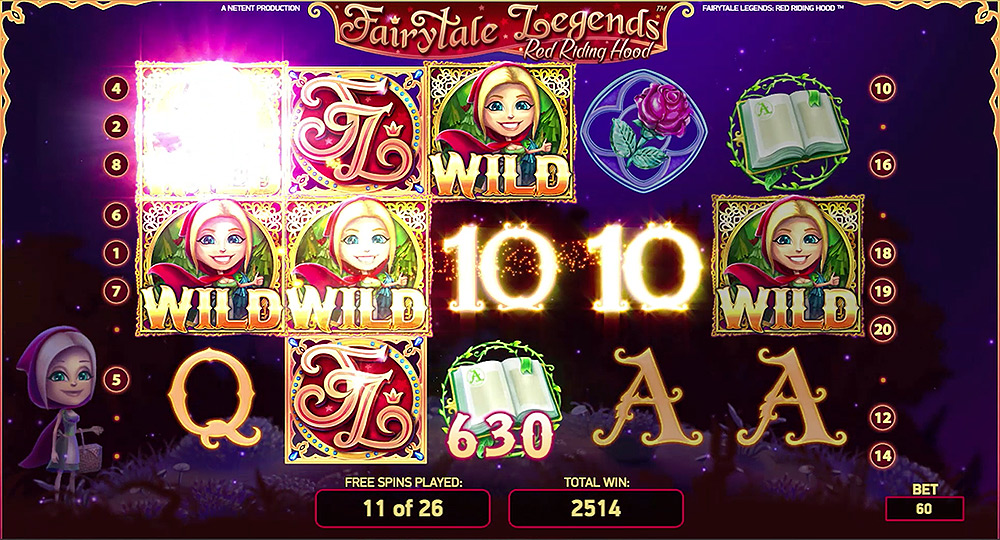Screen dimensions: 1000x540
Task: Click the Bet value box showing 60
Action: point(924,509)
